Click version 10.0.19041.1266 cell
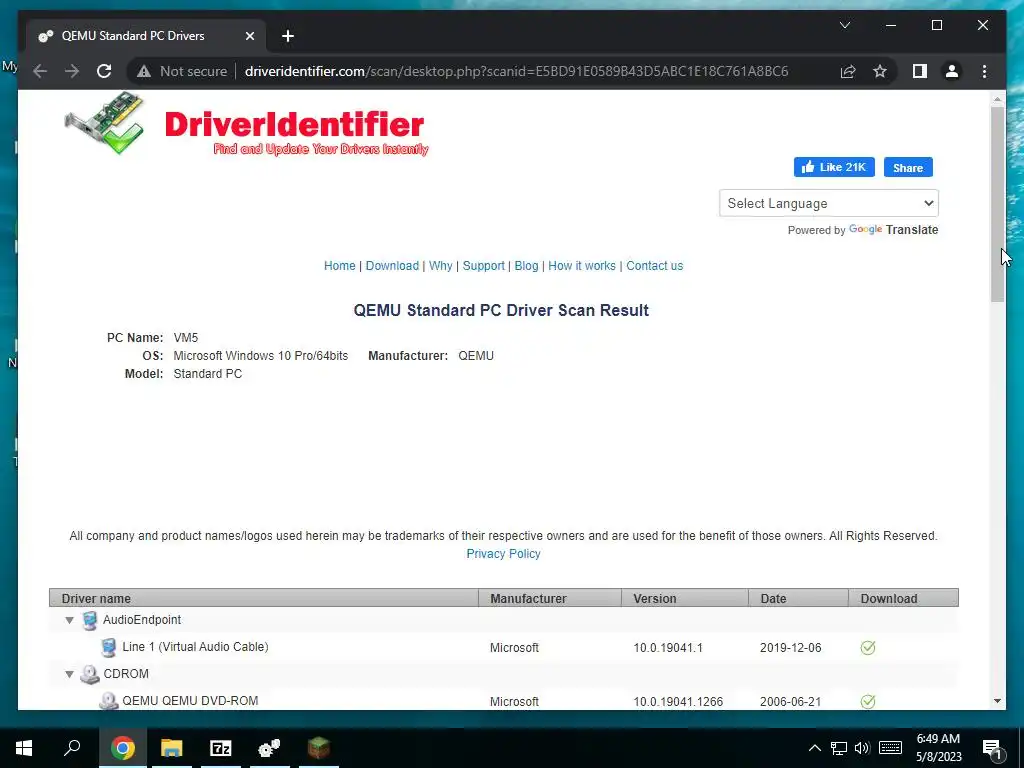The image size is (1024, 768). [678, 701]
